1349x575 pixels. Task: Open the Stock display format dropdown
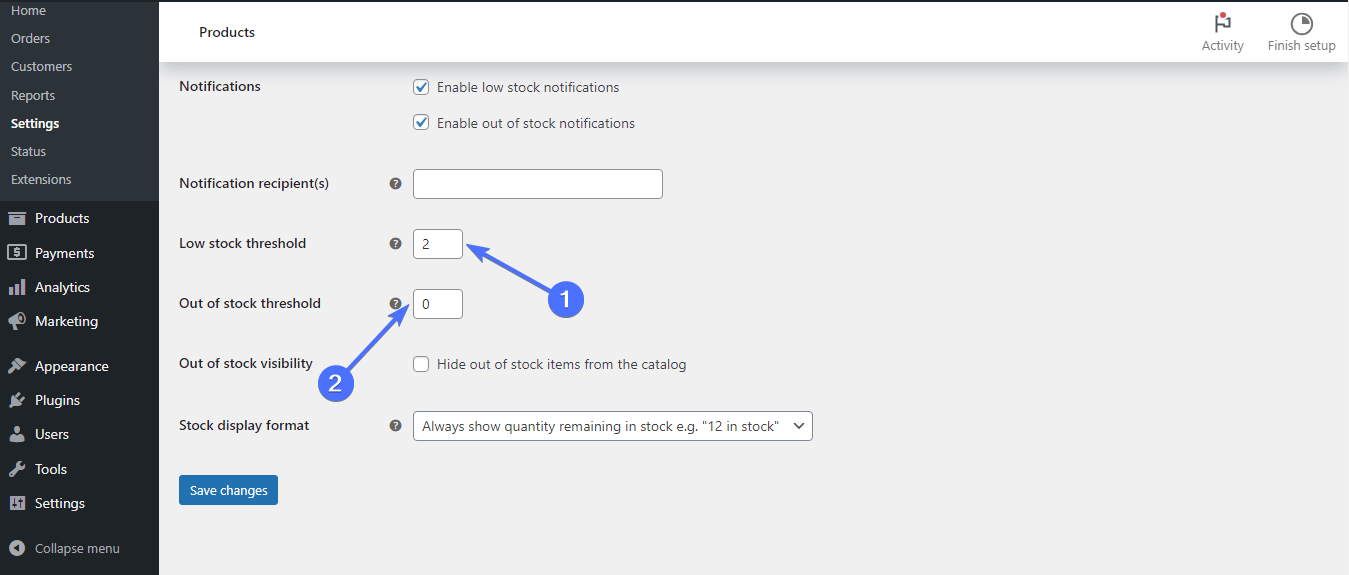[x=612, y=426]
